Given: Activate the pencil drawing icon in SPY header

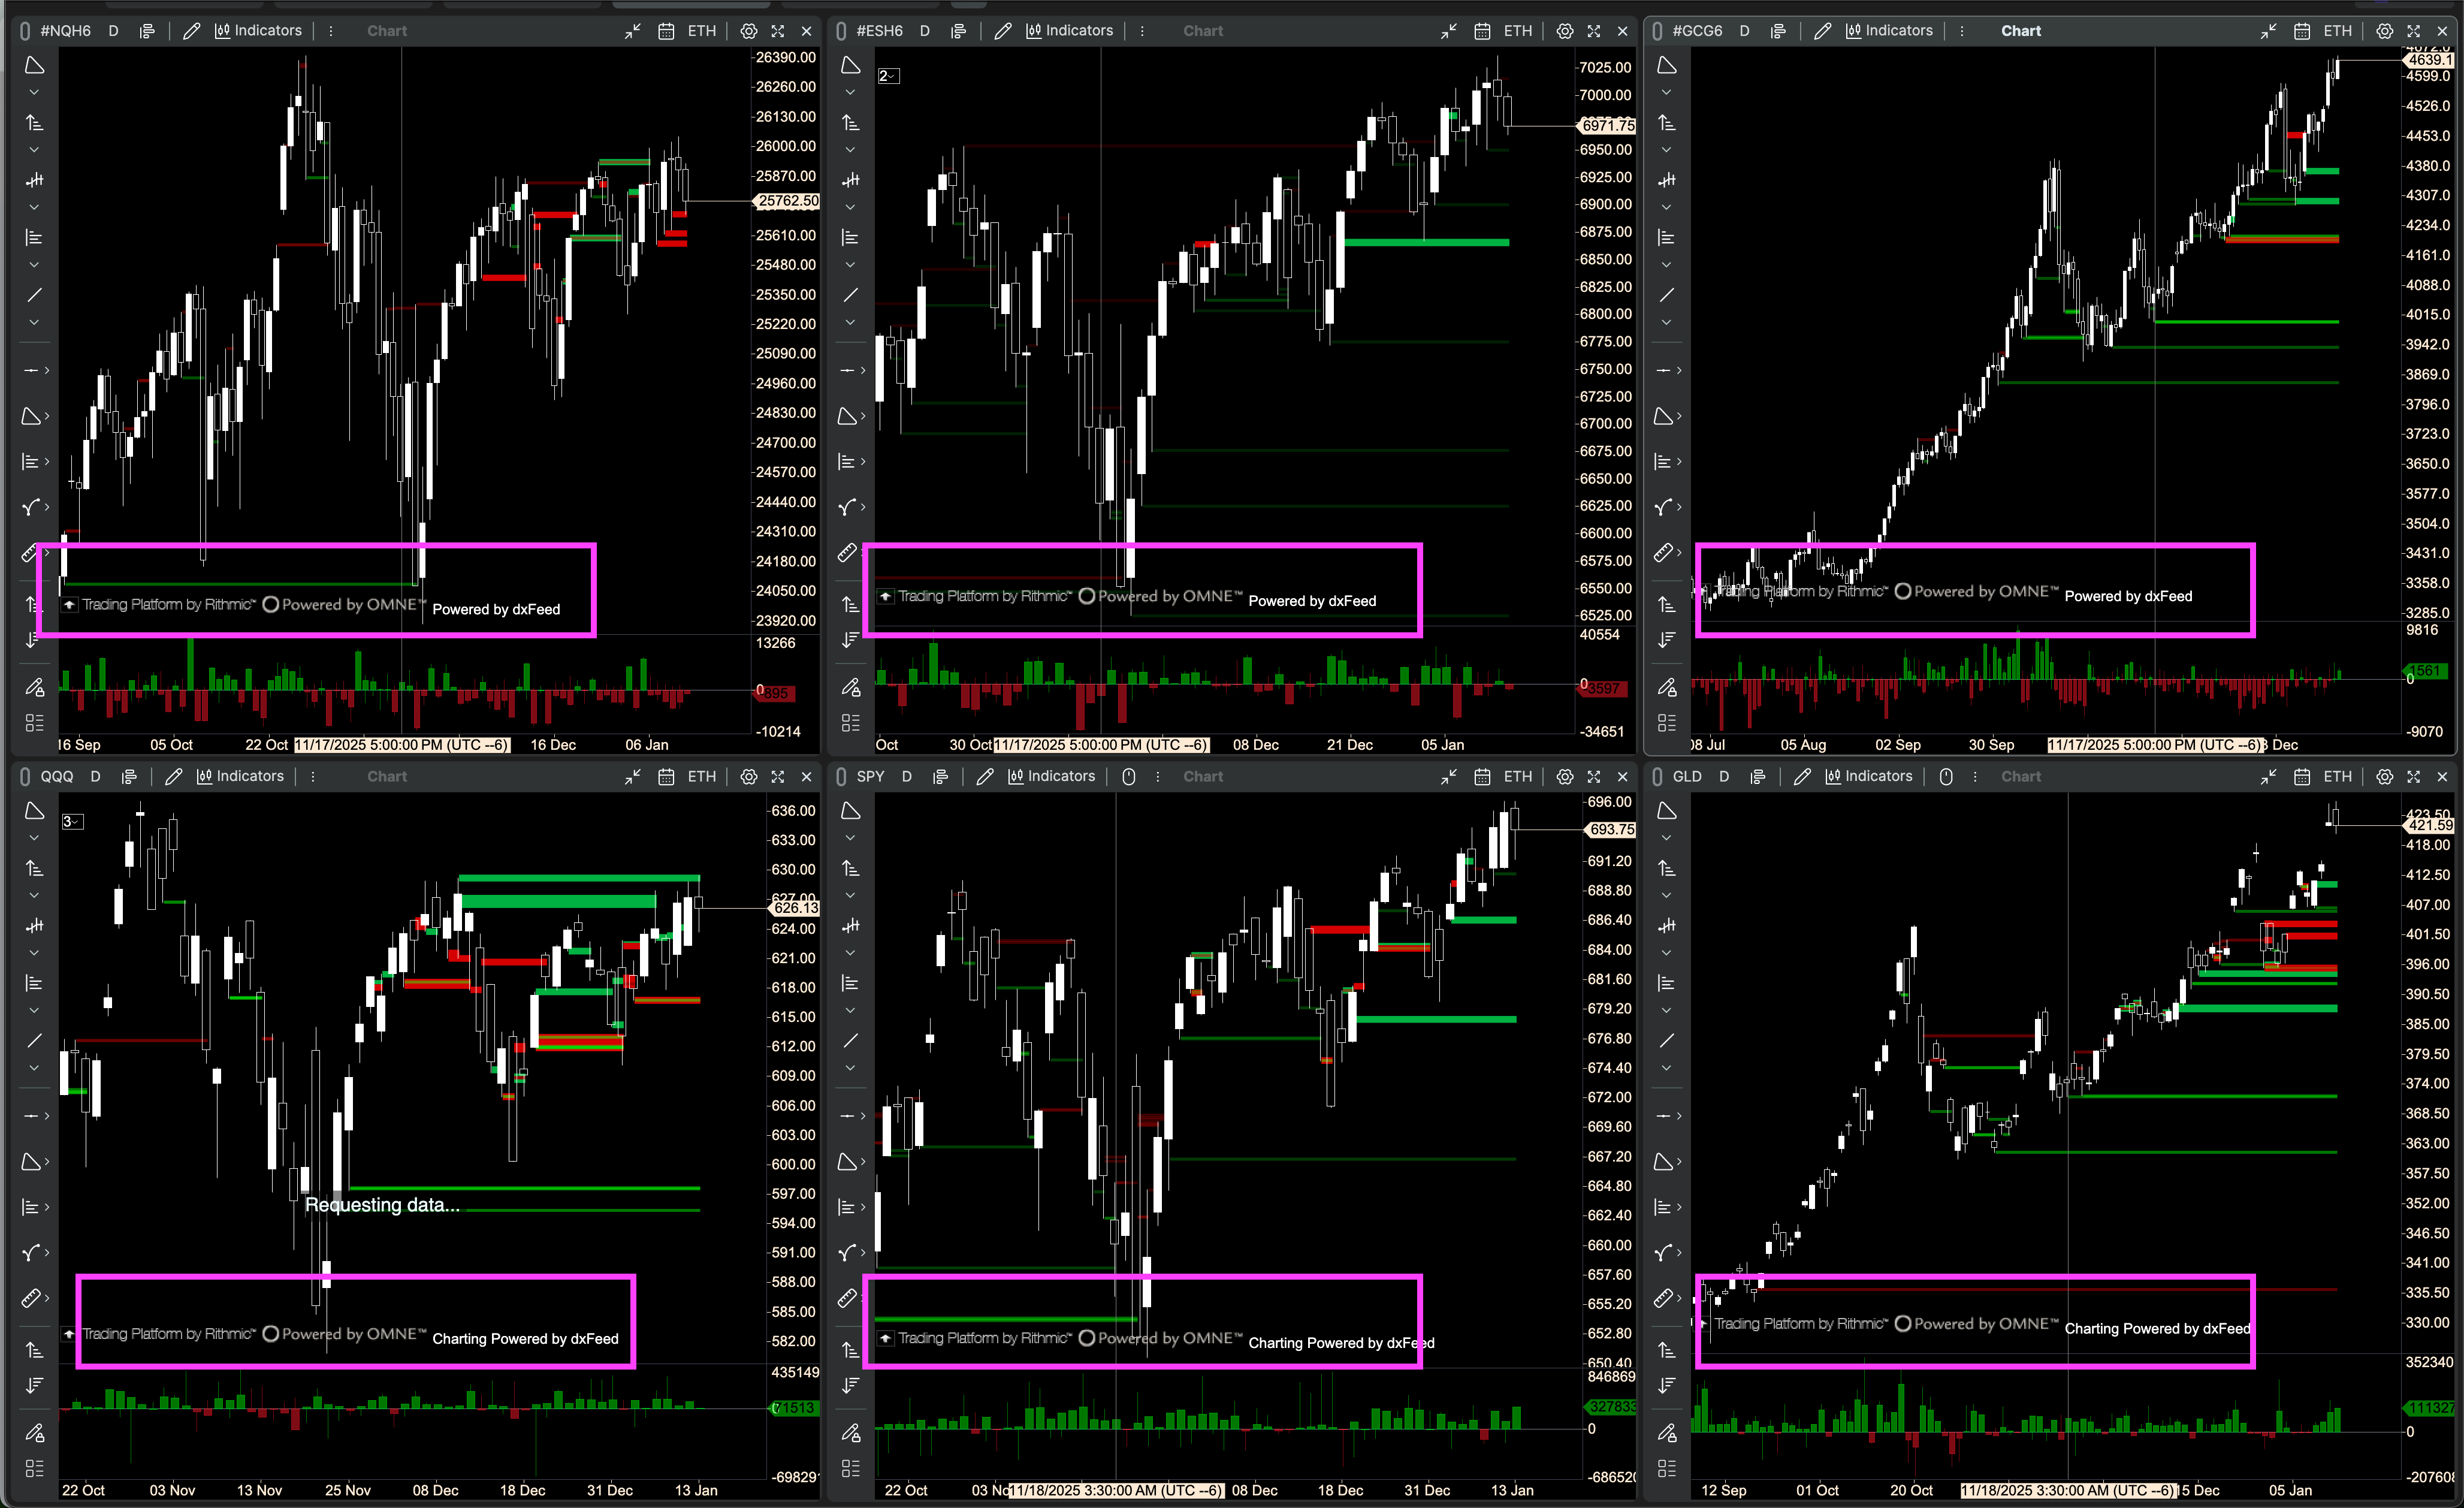Looking at the screenshot, I should pyautogui.click(x=985, y=777).
